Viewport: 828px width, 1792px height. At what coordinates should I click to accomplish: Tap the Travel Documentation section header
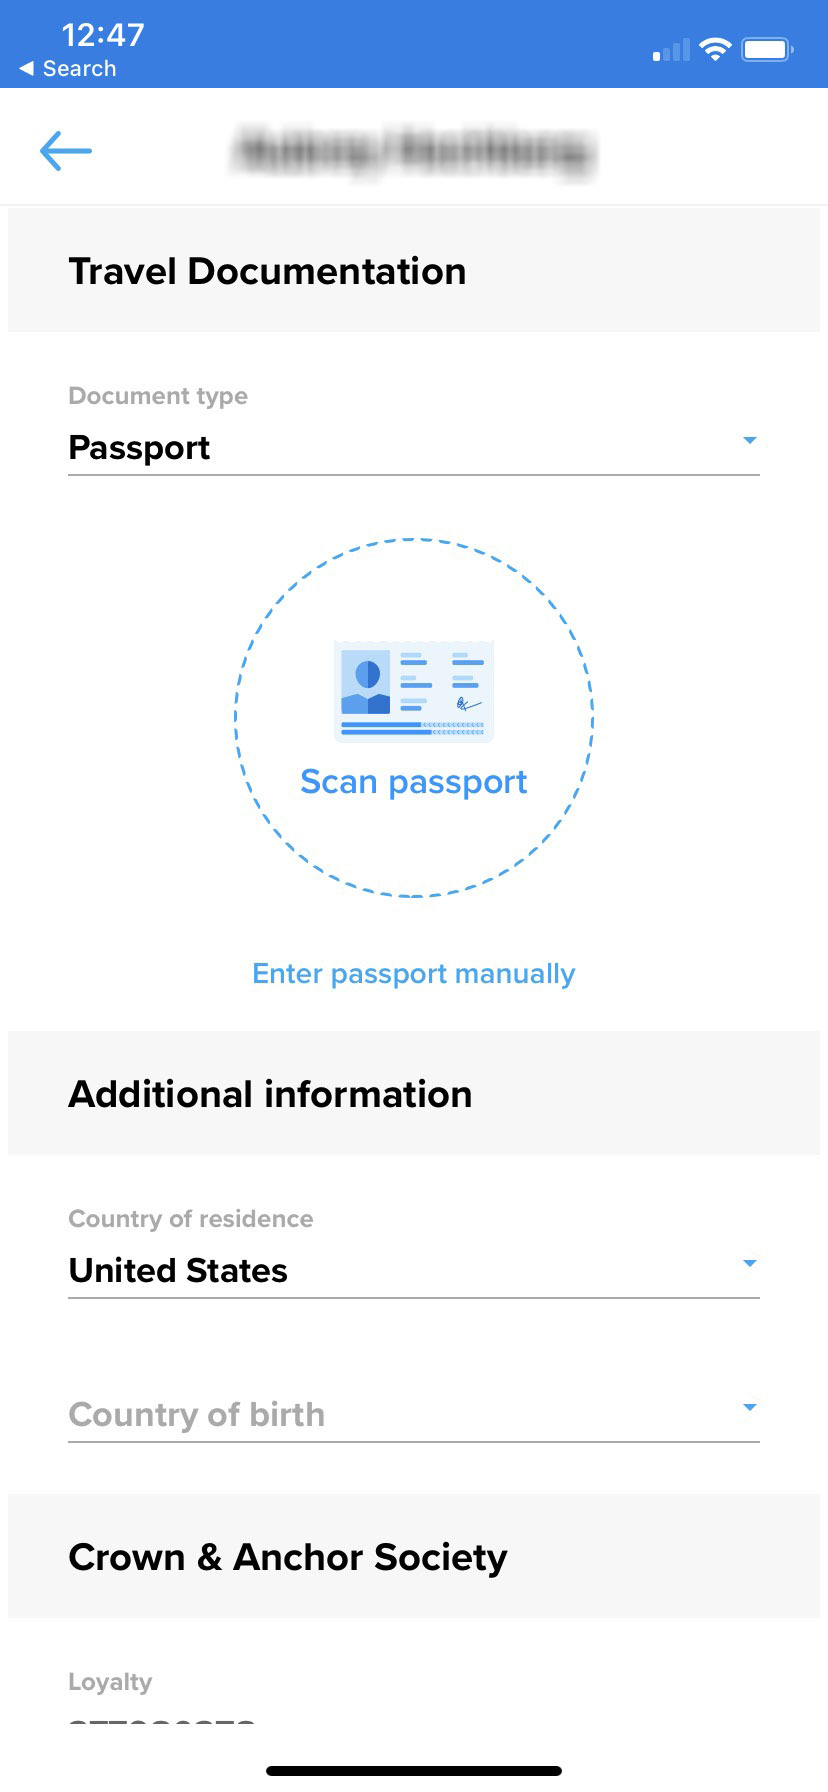(x=414, y=271)
